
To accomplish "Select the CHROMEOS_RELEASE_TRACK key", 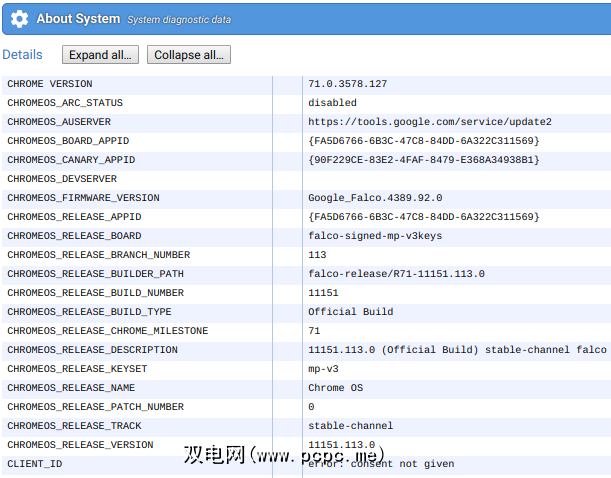I will click(x=74, y=426).
